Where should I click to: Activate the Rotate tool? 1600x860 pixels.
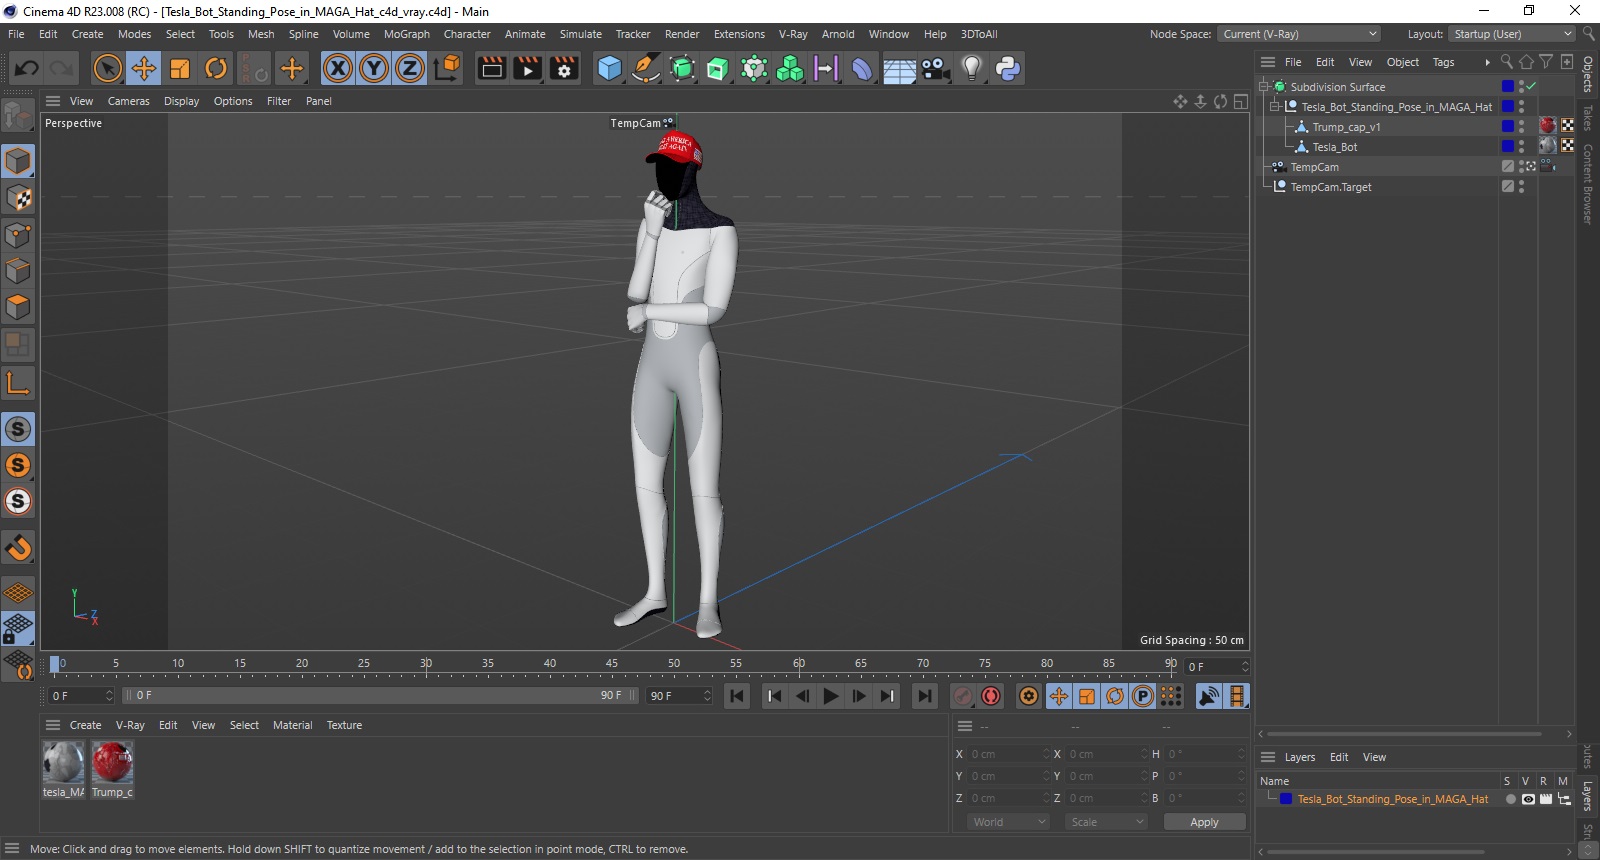pyautogui.click(x=216, y=68)
